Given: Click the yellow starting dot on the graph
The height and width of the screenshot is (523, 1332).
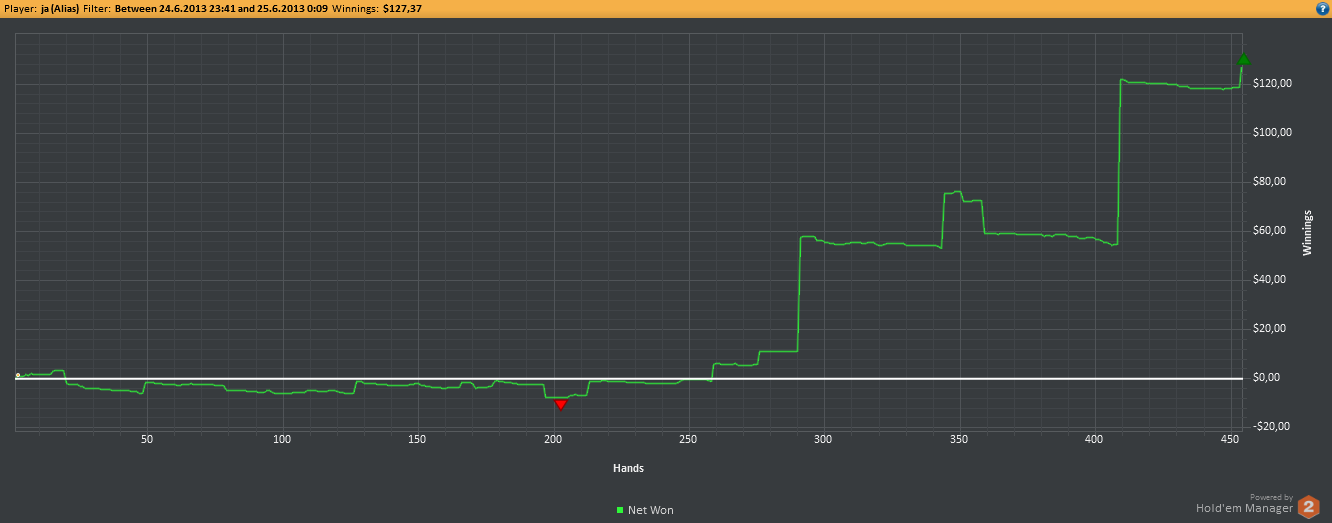Looking at the screenshot, I should [x=18, y=375].
